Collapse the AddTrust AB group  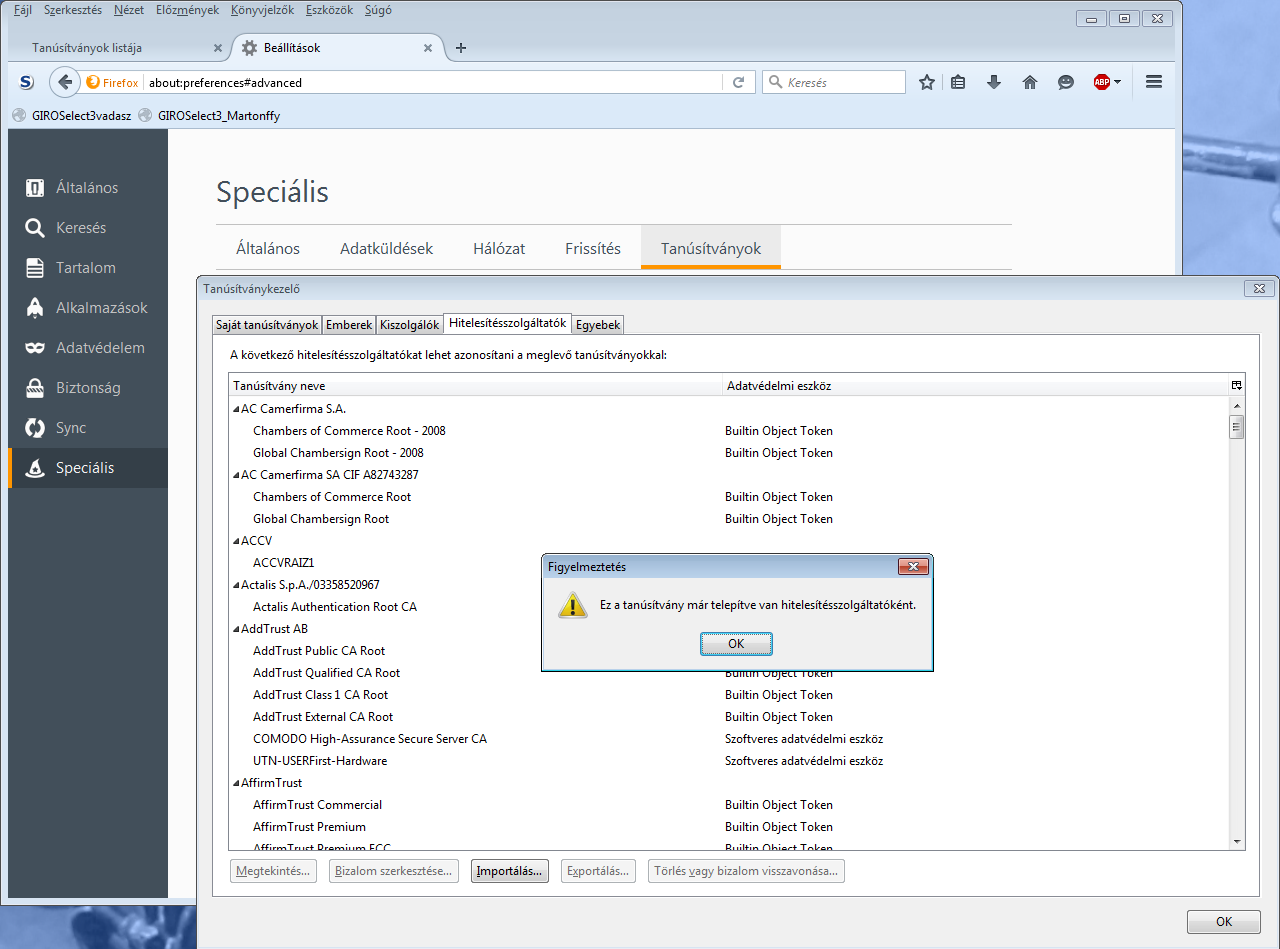click(236, 629)
